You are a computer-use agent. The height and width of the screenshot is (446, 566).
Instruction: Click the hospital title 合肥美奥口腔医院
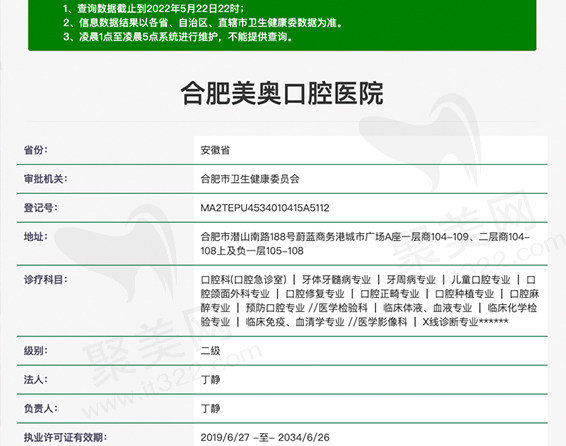point(282,93)
